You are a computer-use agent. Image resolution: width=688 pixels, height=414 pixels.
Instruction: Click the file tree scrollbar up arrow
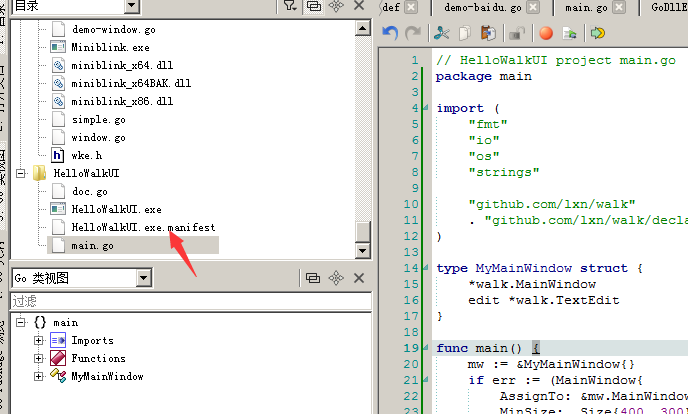click(x=363, y=28)
